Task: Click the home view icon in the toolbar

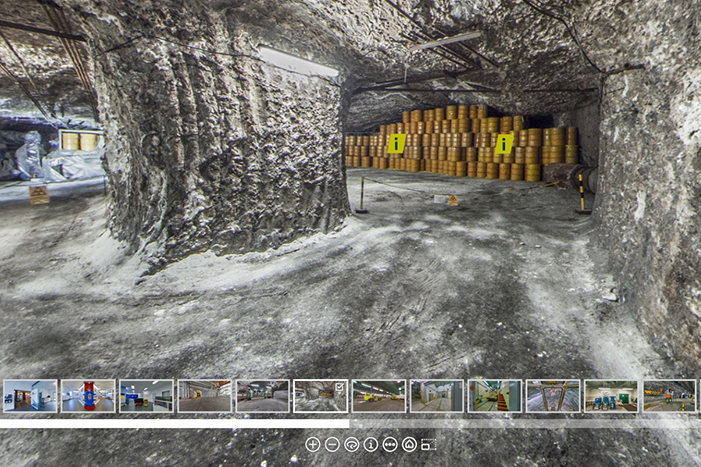Action: pyautogui.click(x=410, y=445)
